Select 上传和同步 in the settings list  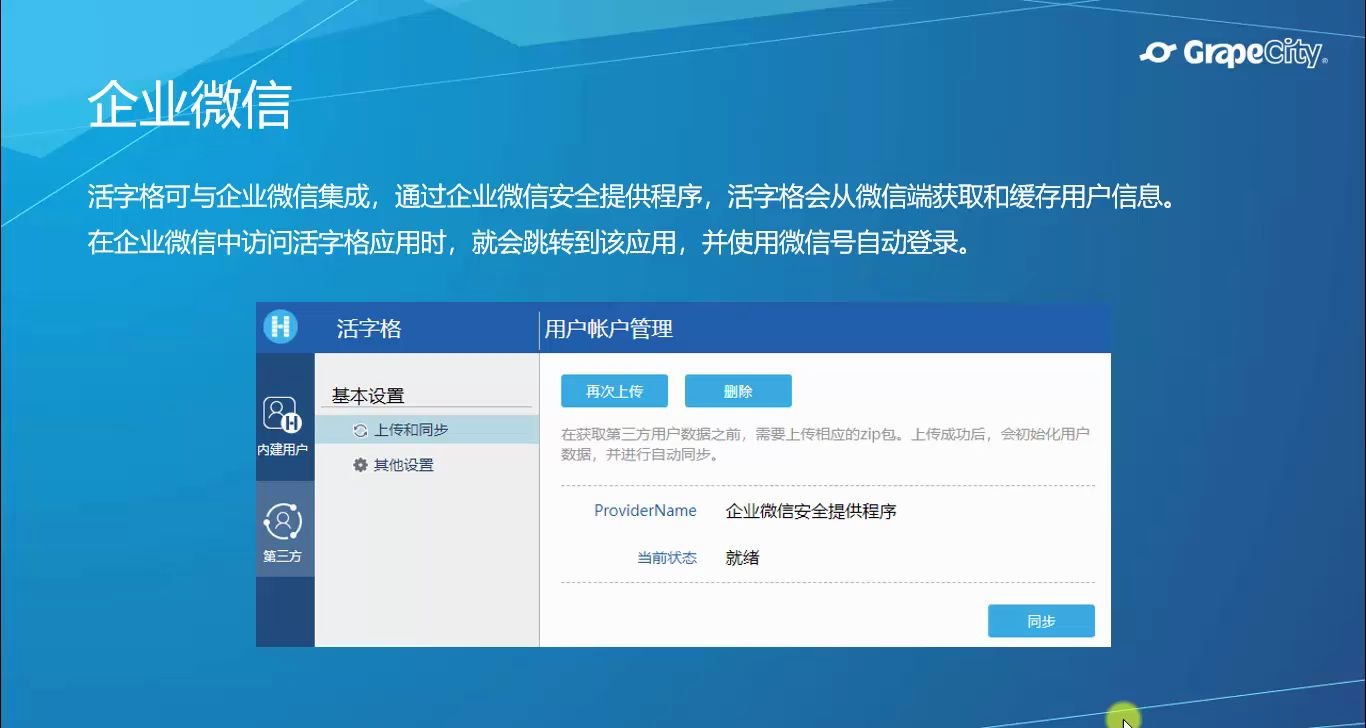[x=428, y=430]
